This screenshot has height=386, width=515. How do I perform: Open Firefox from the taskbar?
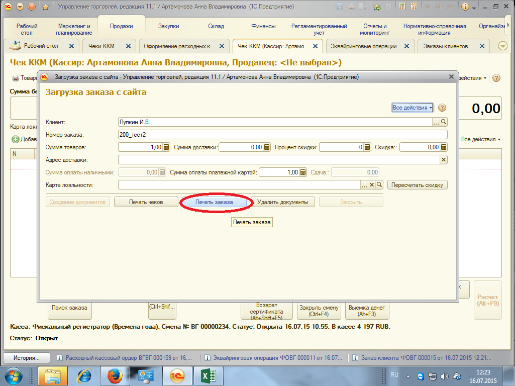(x=115, y=376)
